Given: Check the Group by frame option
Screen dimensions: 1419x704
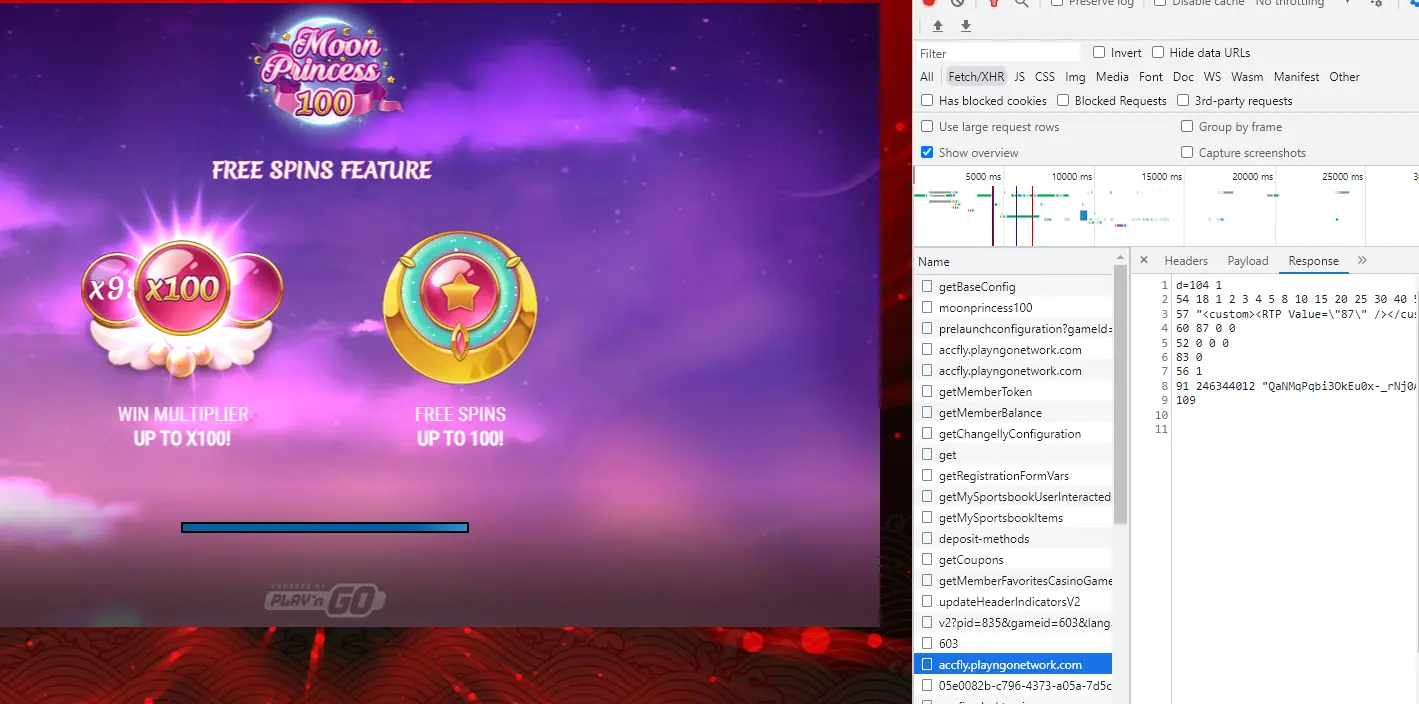Looking at the screenshot, I should click(x=1187, y=126).
